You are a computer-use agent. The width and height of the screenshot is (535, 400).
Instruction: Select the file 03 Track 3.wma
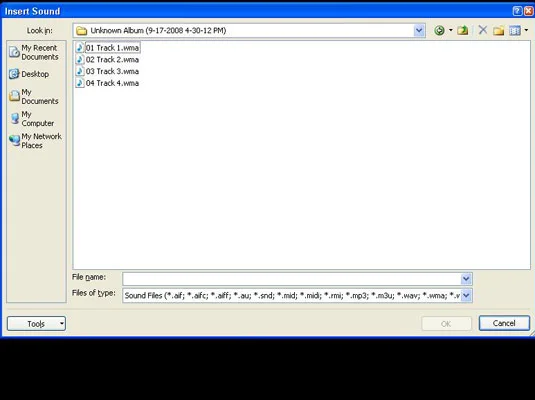(107, 71)
